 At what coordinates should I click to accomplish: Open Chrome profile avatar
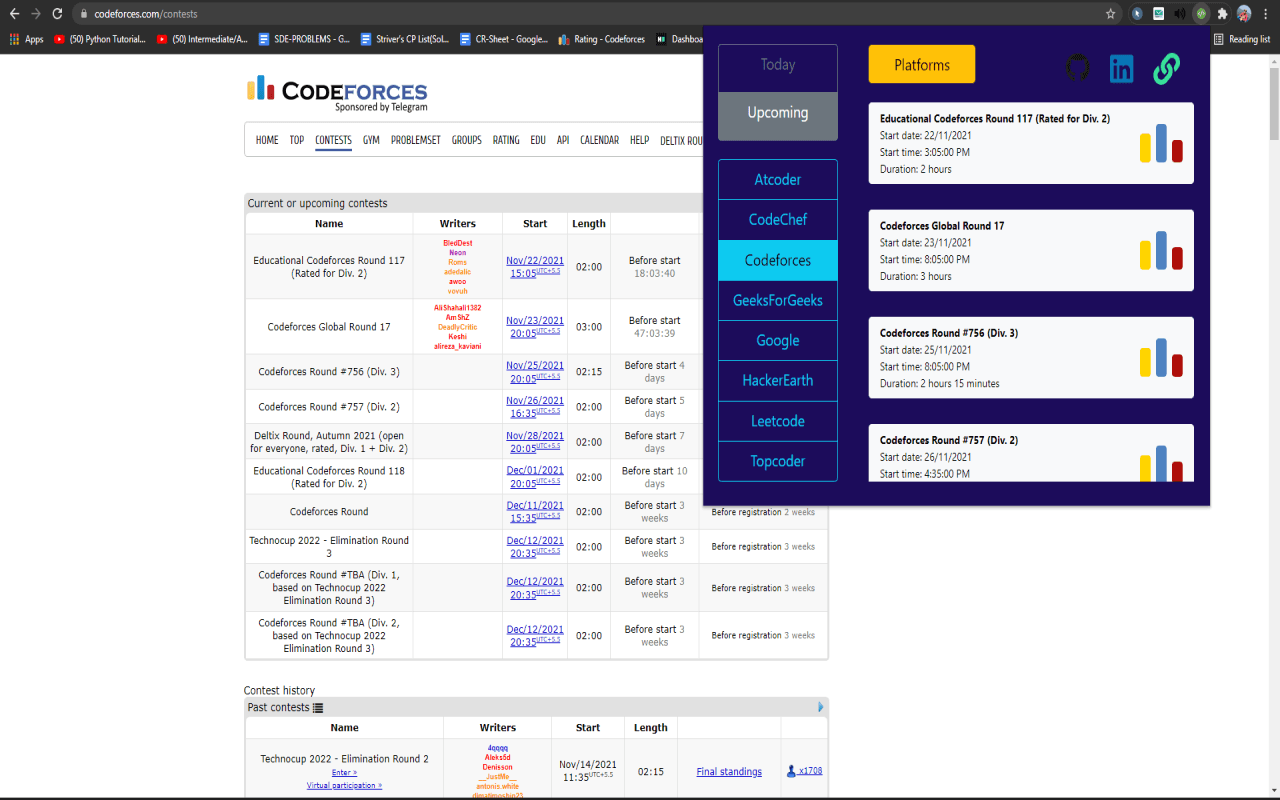point(1244,14)
